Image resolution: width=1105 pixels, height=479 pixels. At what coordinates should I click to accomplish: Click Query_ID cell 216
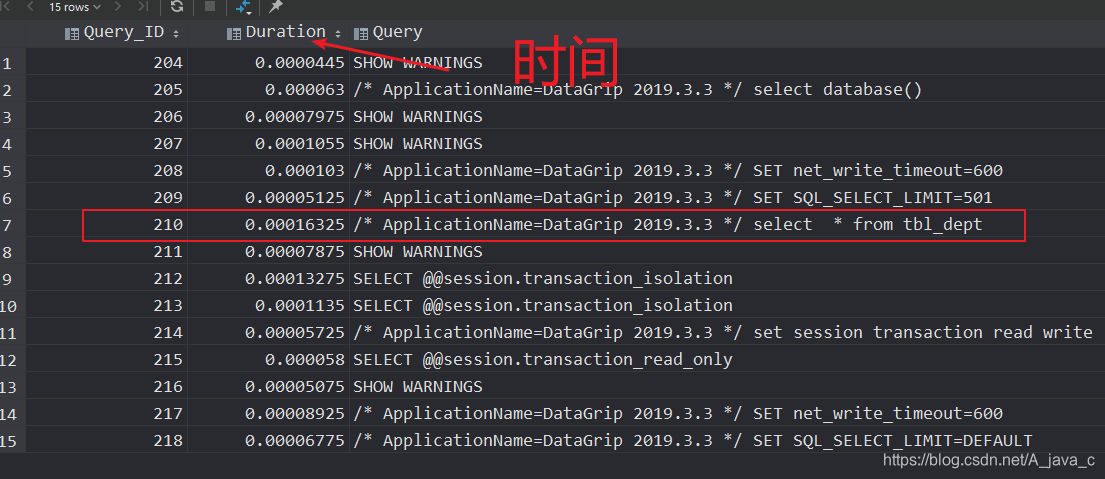[x=168, y=387]
